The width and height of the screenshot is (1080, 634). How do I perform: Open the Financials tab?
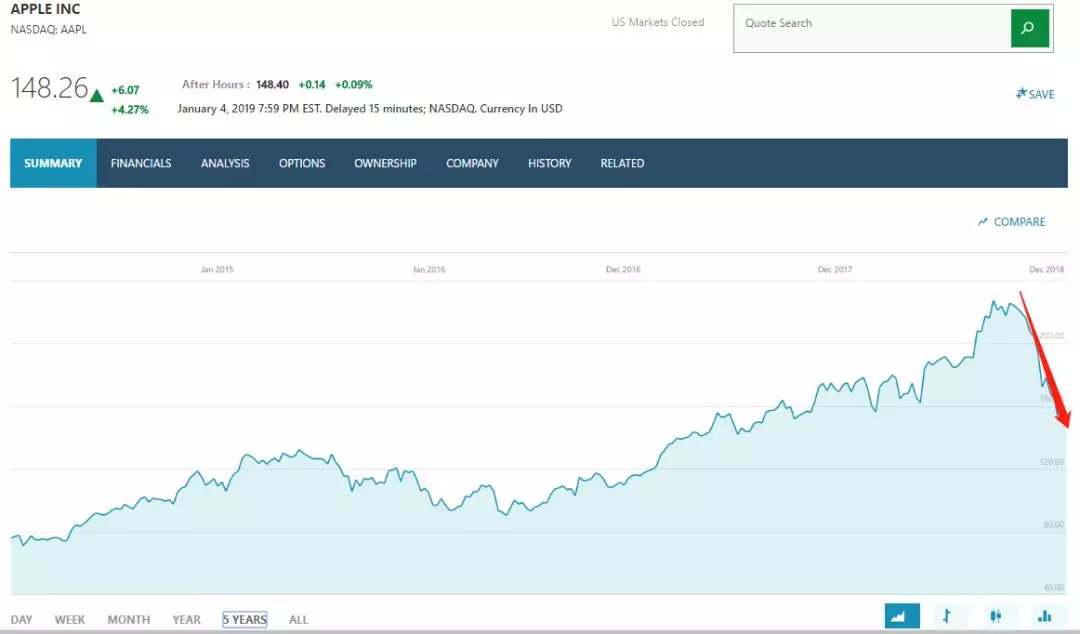click(x=141, y=163)
